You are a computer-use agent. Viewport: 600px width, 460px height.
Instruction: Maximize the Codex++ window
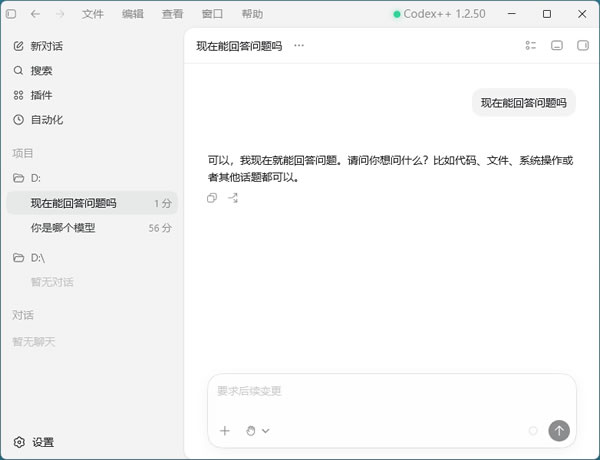[x=547, y=14]
